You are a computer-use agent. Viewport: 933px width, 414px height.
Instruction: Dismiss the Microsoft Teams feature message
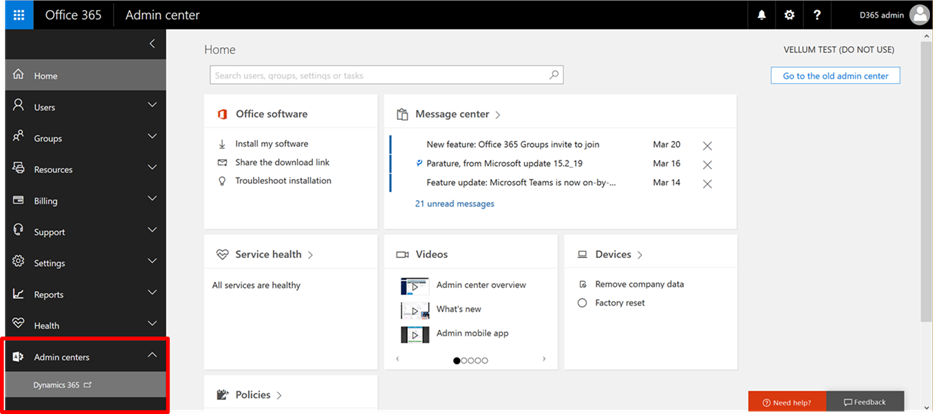(x=707, y=184)
